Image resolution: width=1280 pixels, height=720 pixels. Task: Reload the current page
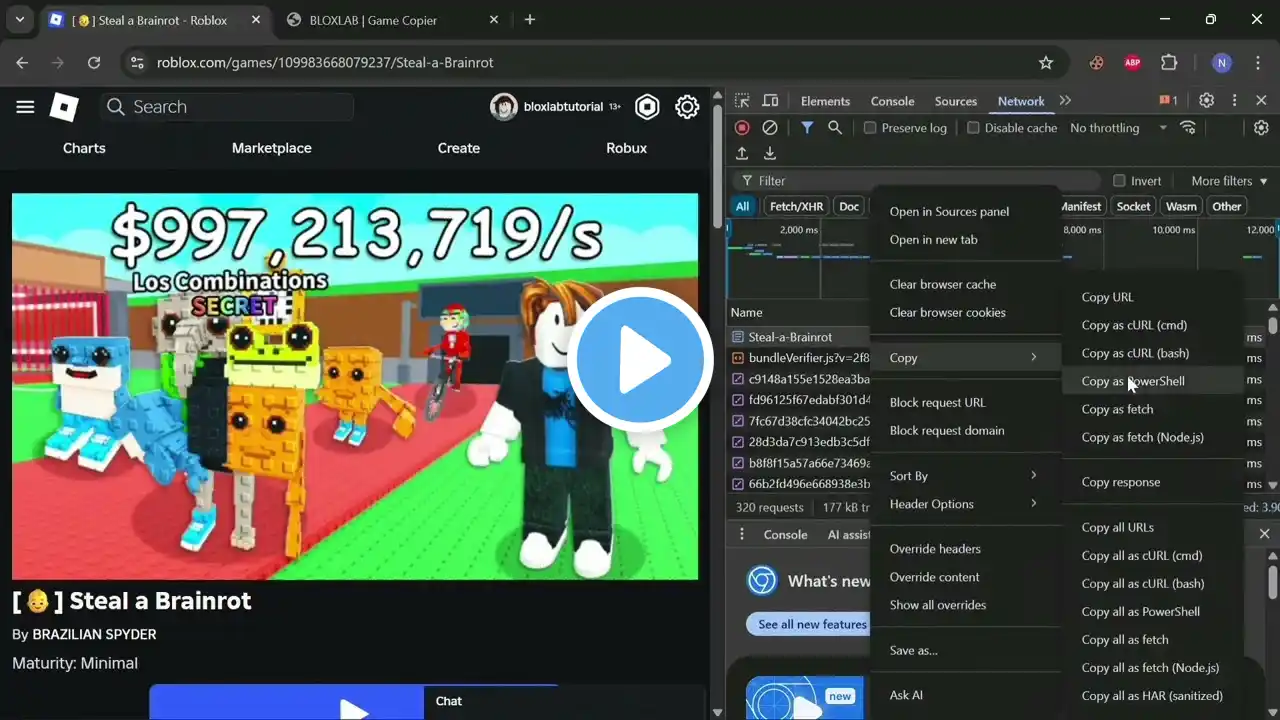point(94,62)
